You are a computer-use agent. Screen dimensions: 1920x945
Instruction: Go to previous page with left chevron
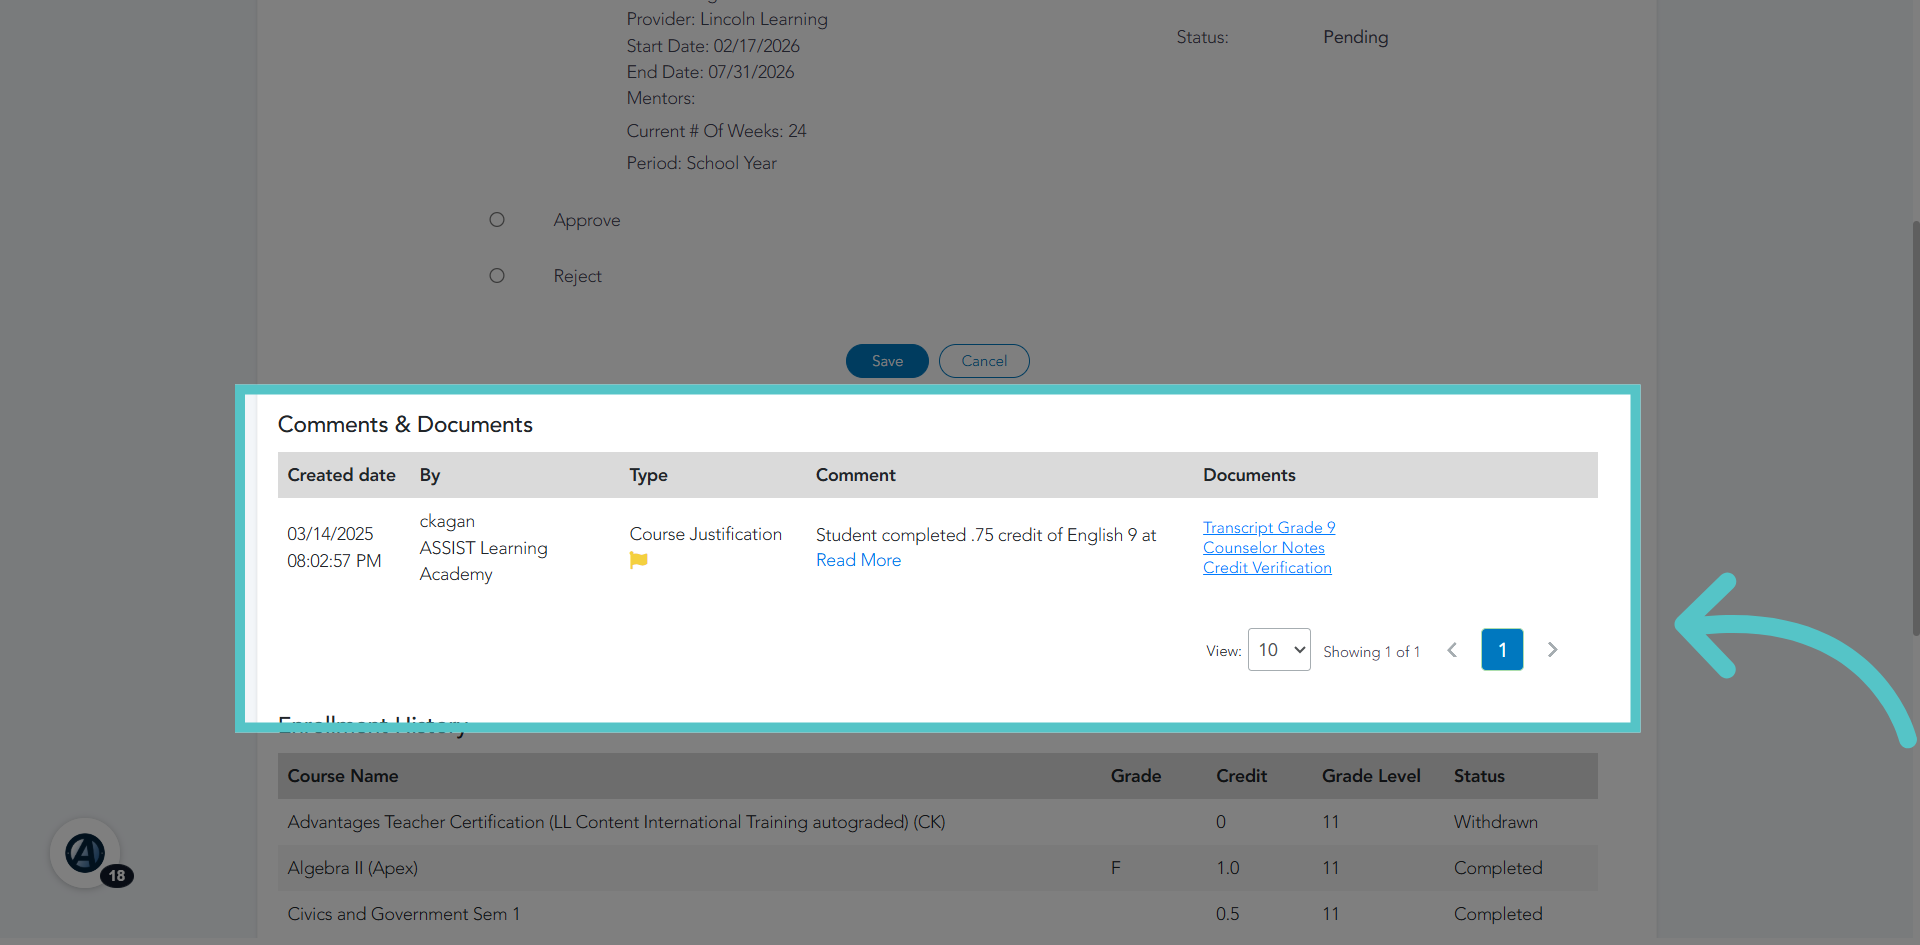(1452, 650)
